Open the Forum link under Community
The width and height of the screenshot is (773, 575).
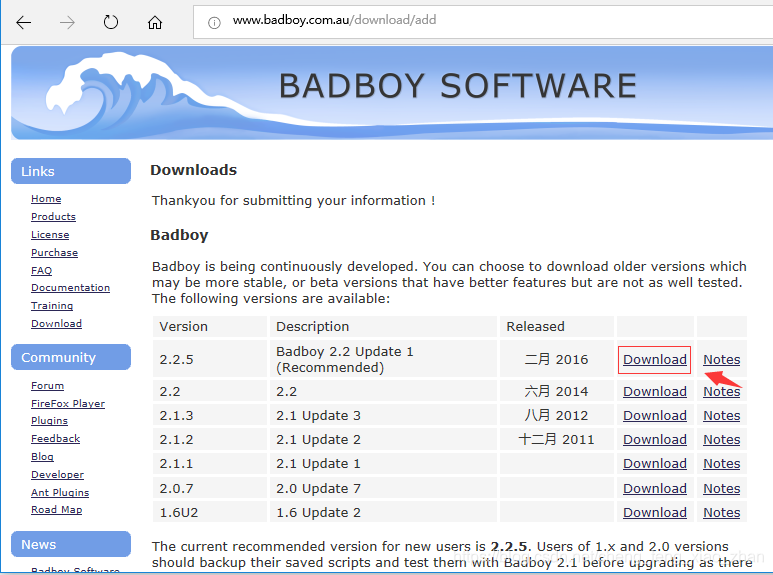coord(47,386)
